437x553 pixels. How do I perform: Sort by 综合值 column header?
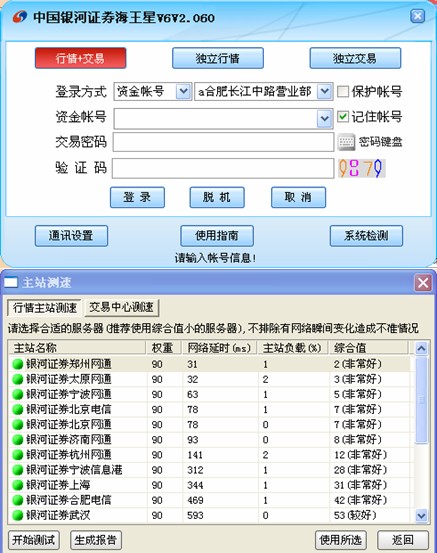pyautogui.click(x=369, y=348)
